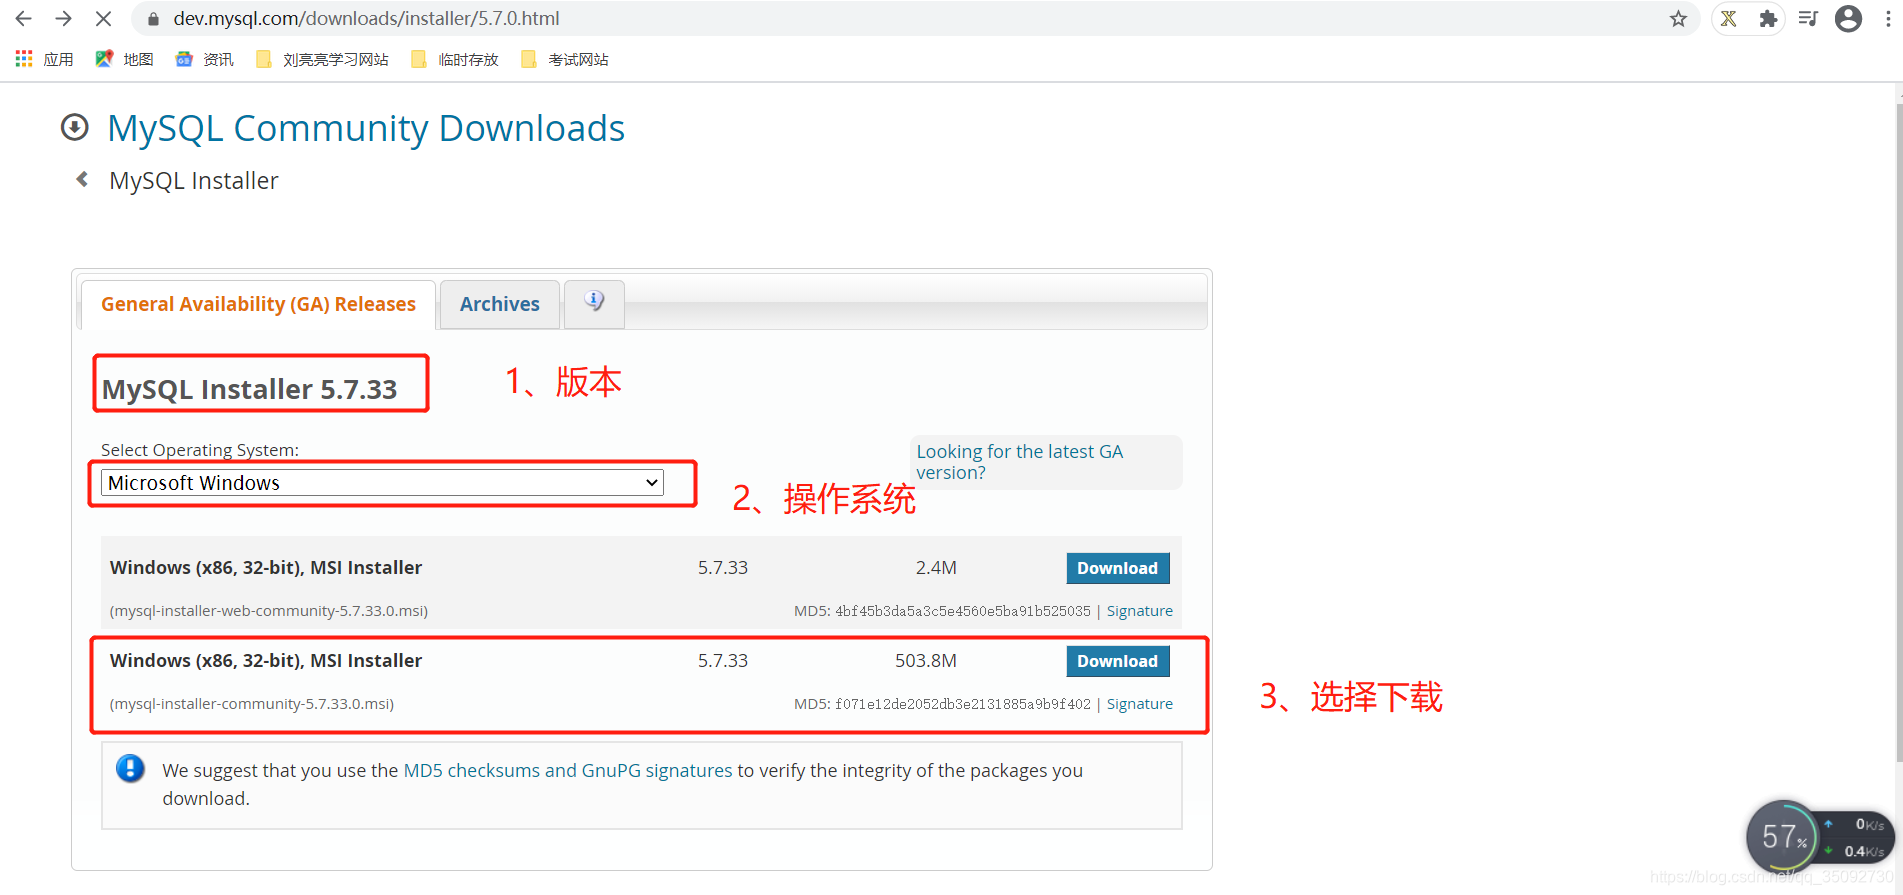Download the 503.8M MSI installer

tap(1117, 661)
